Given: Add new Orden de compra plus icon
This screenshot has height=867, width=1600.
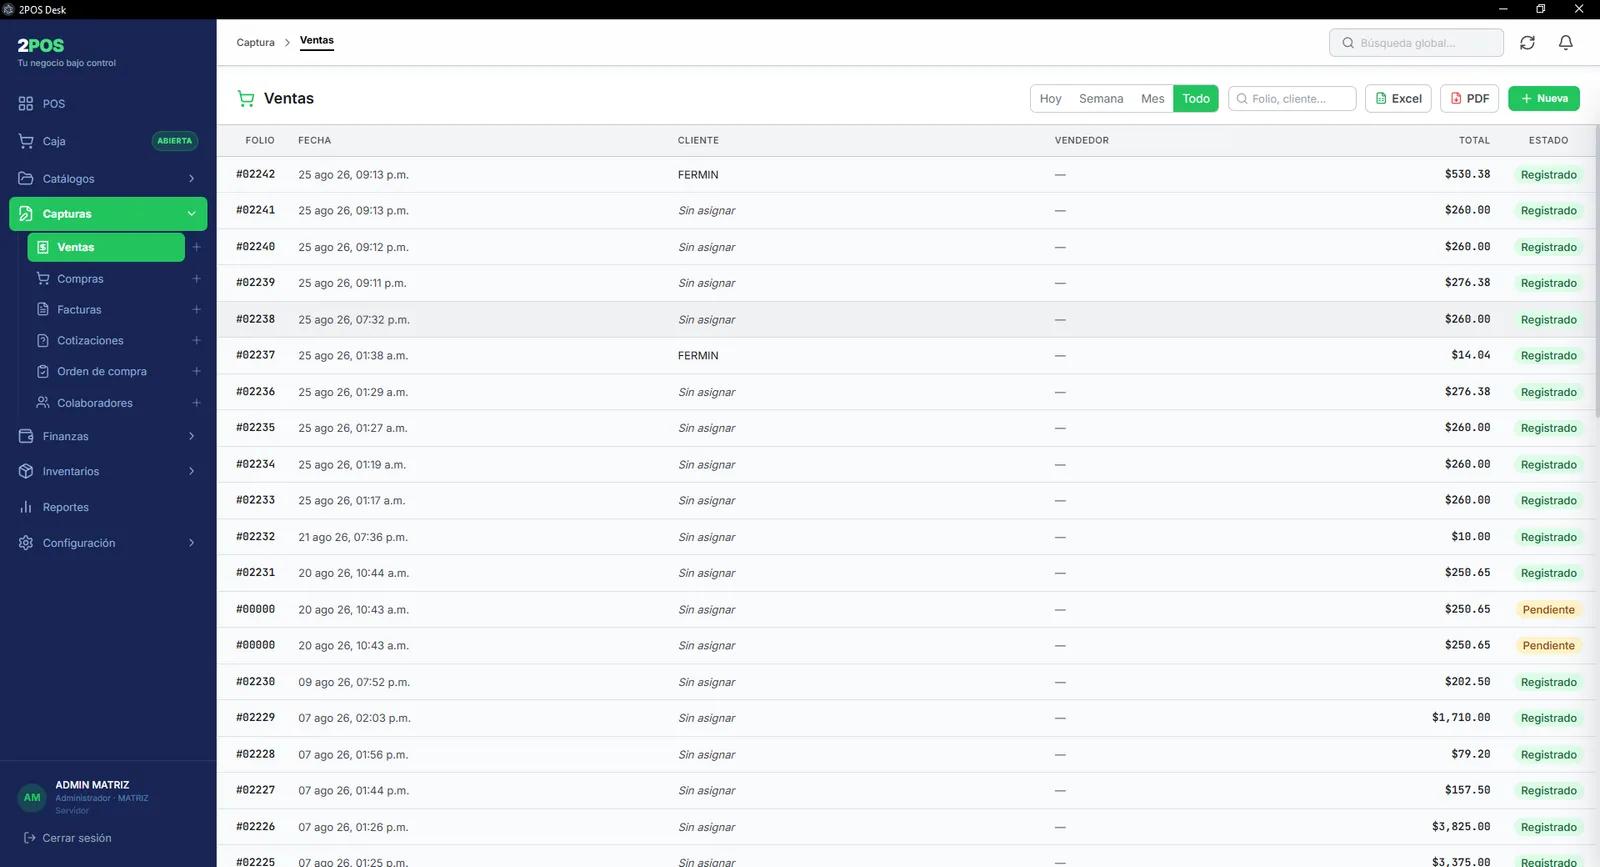Looking at the screenshot, I should (x=196, y=371).
